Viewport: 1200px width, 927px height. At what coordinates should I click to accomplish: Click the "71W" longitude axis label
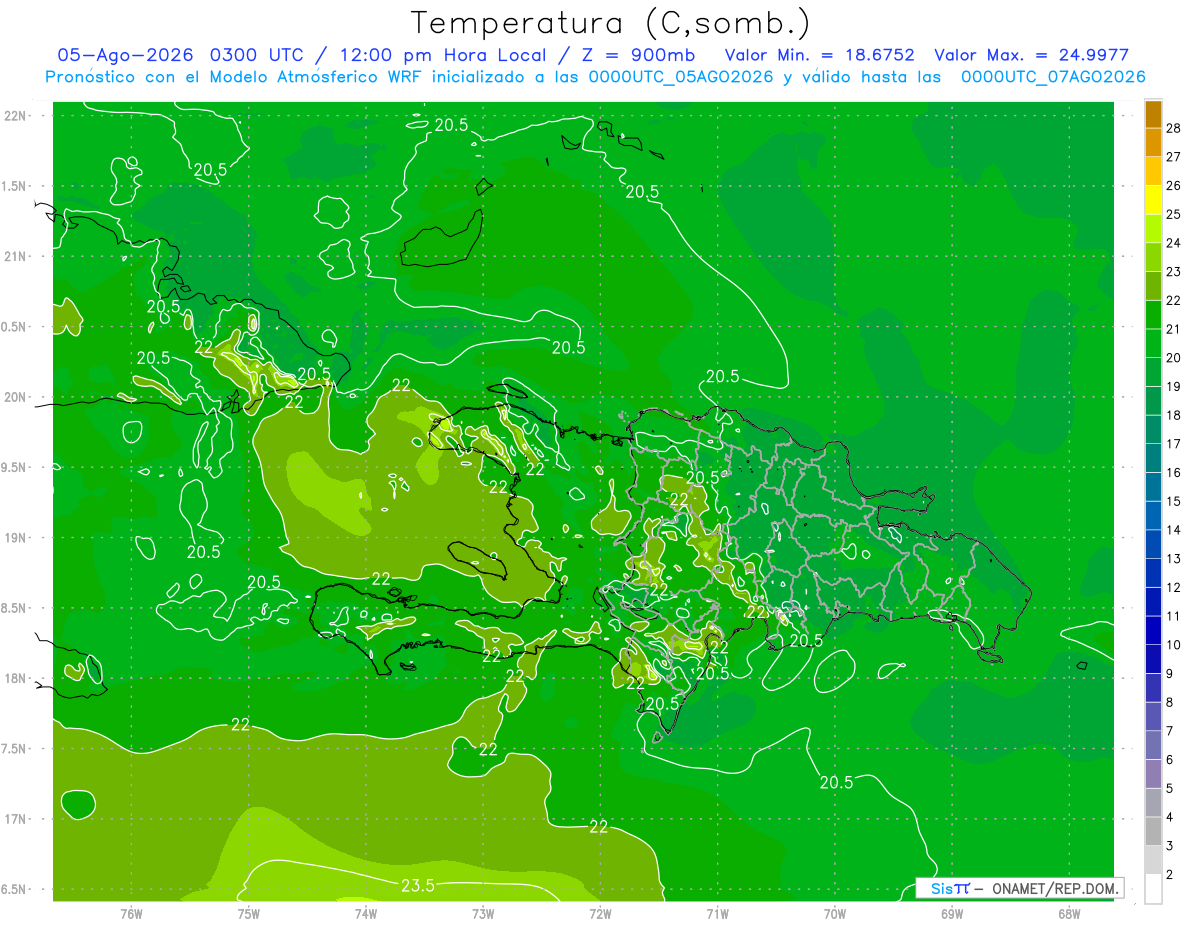point(717,914)
